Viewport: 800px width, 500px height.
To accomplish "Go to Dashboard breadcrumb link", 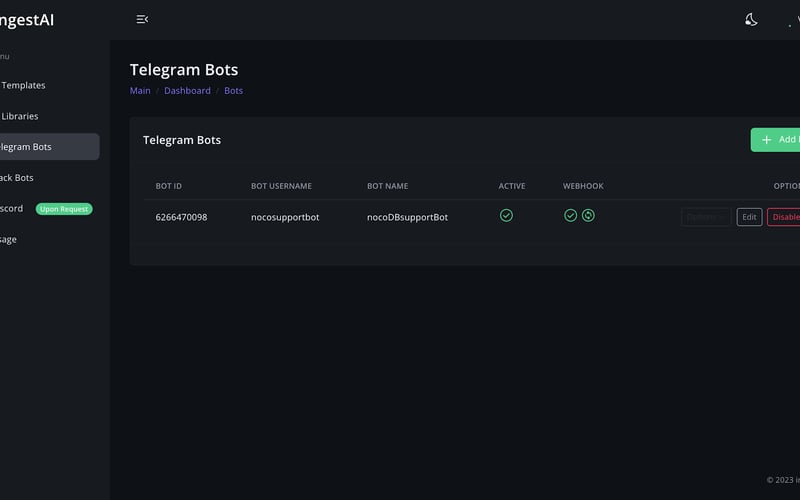I will 187,90.
